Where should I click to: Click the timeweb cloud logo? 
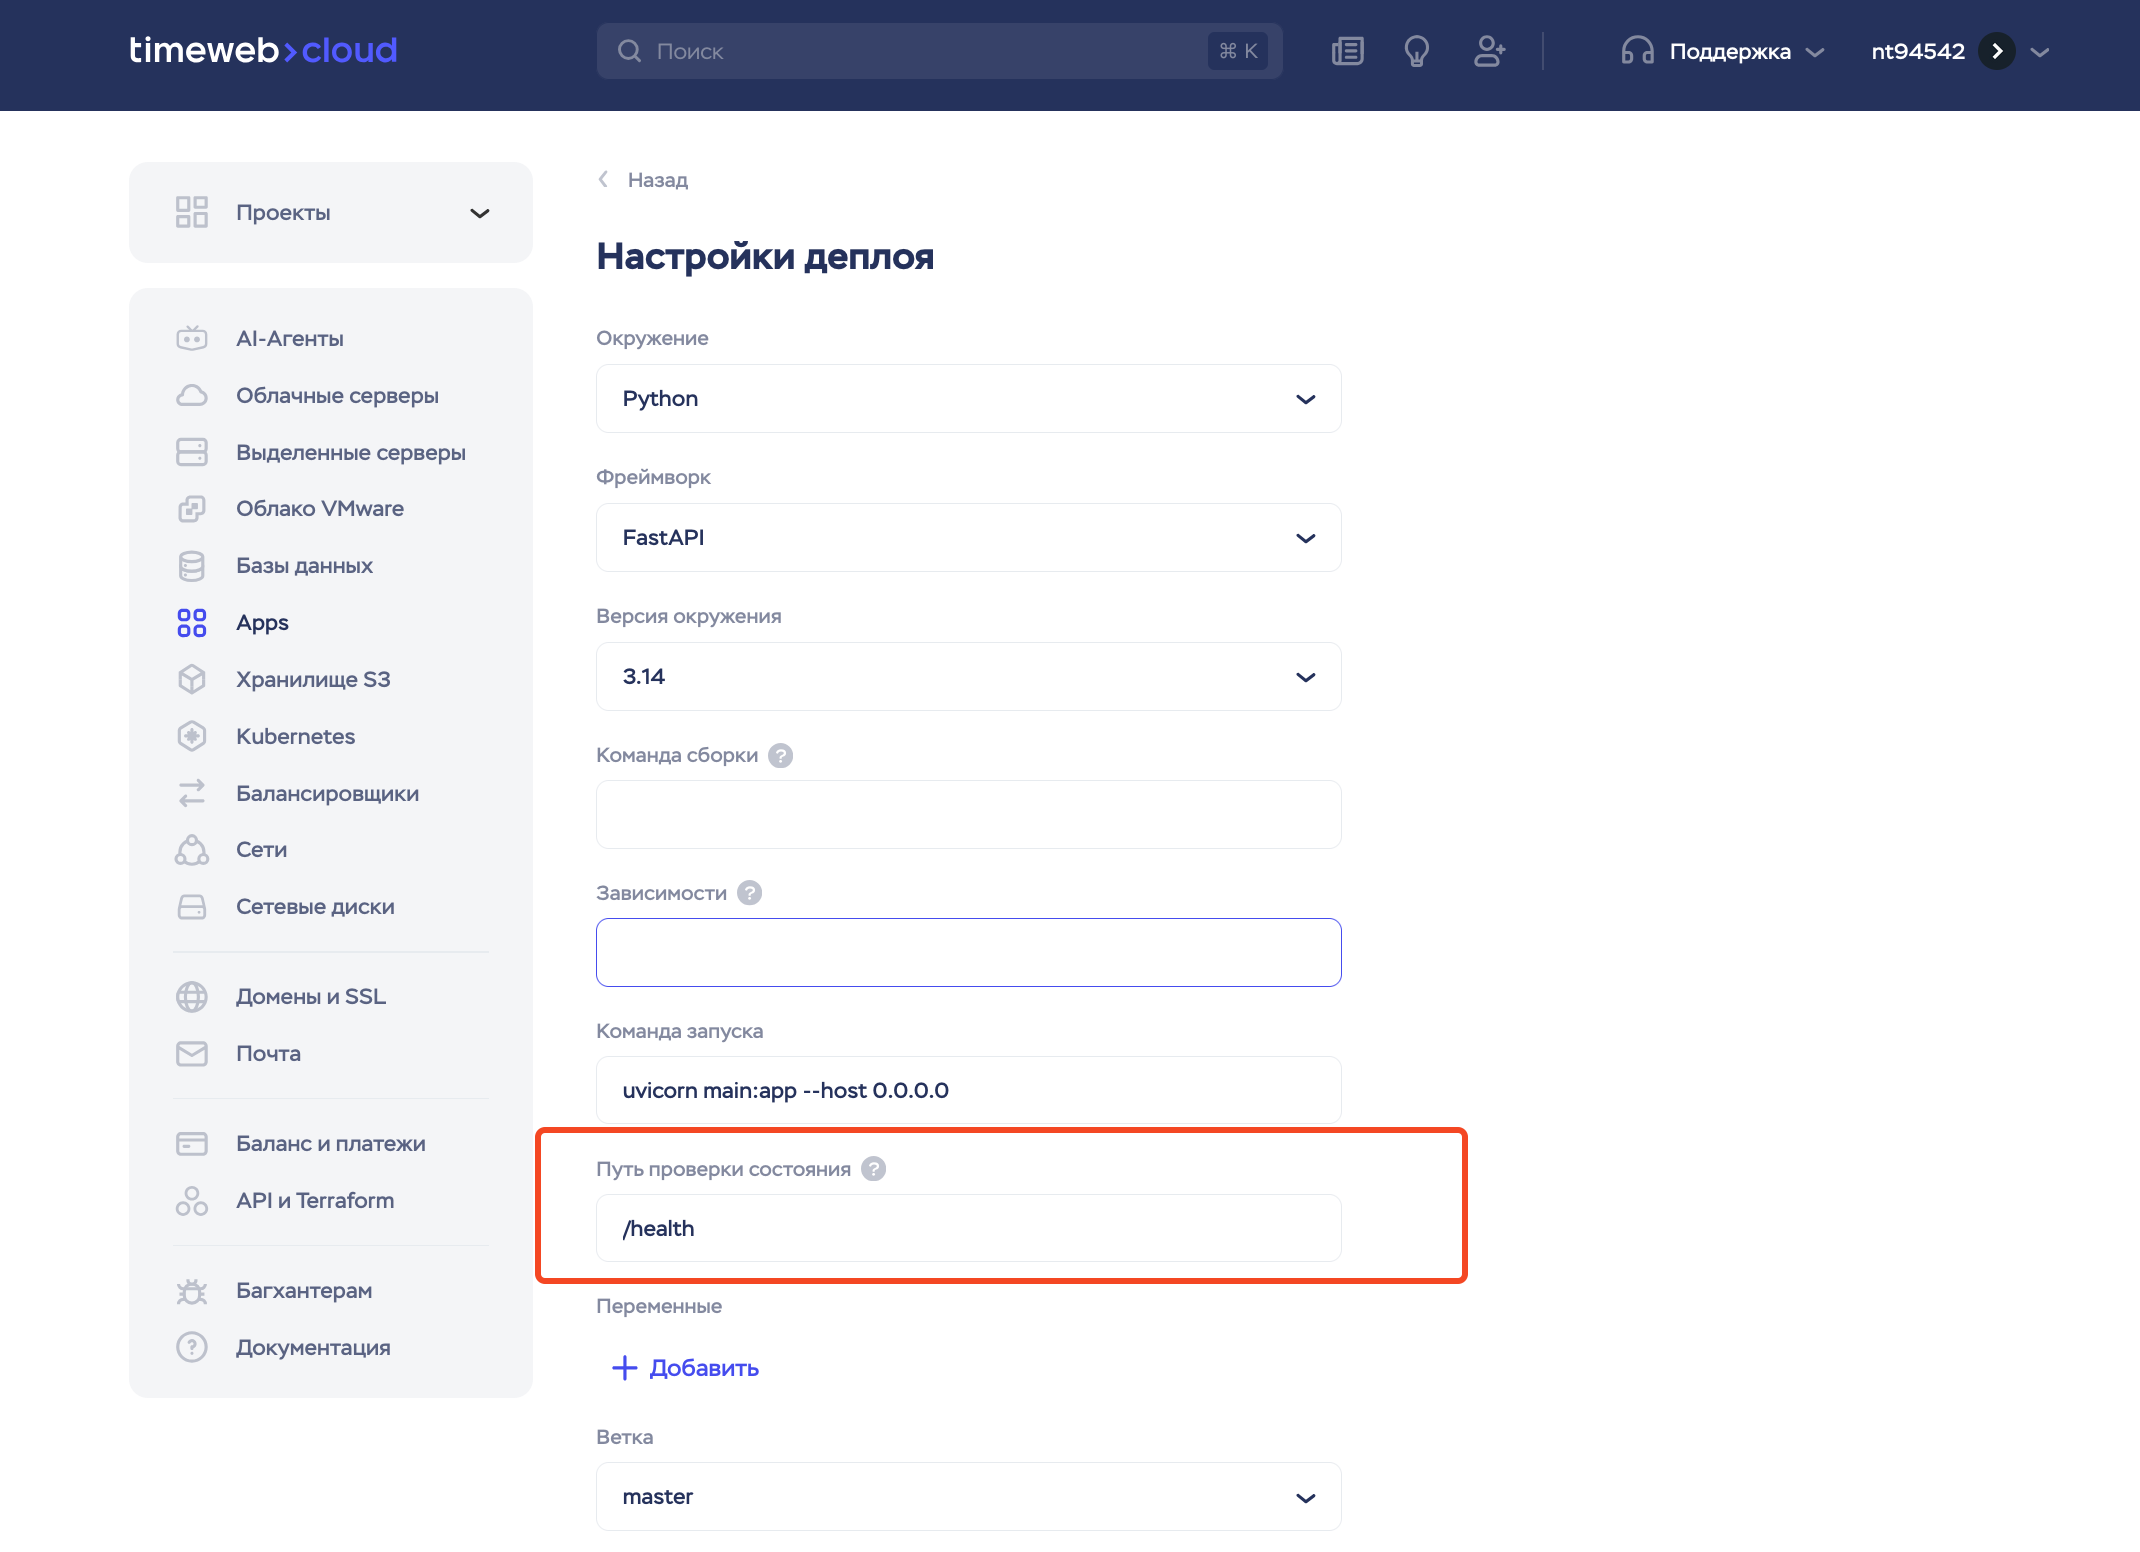tap(263, 50)
